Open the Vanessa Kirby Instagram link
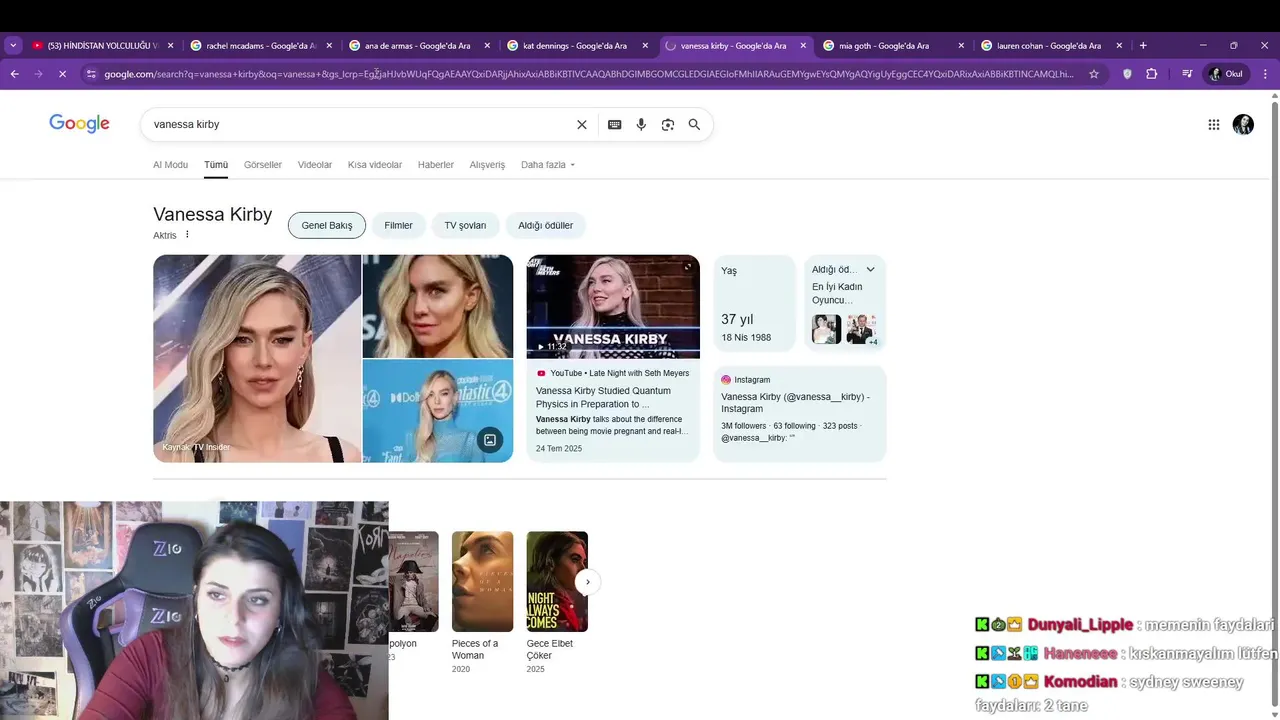The width and height of the screenshot is (1280, 720). [x=795, y=403]
